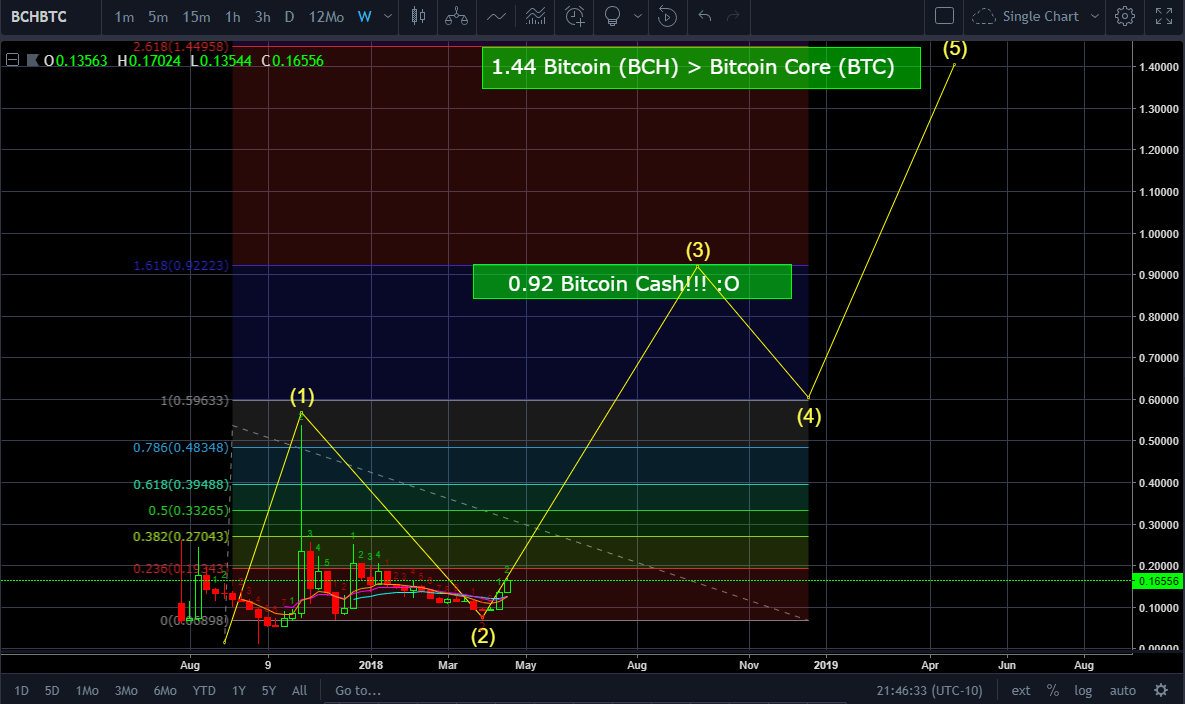The image size is (1185, 704).
Task: Switch to the 5m timeframe
Action: (x=158, y=17)
